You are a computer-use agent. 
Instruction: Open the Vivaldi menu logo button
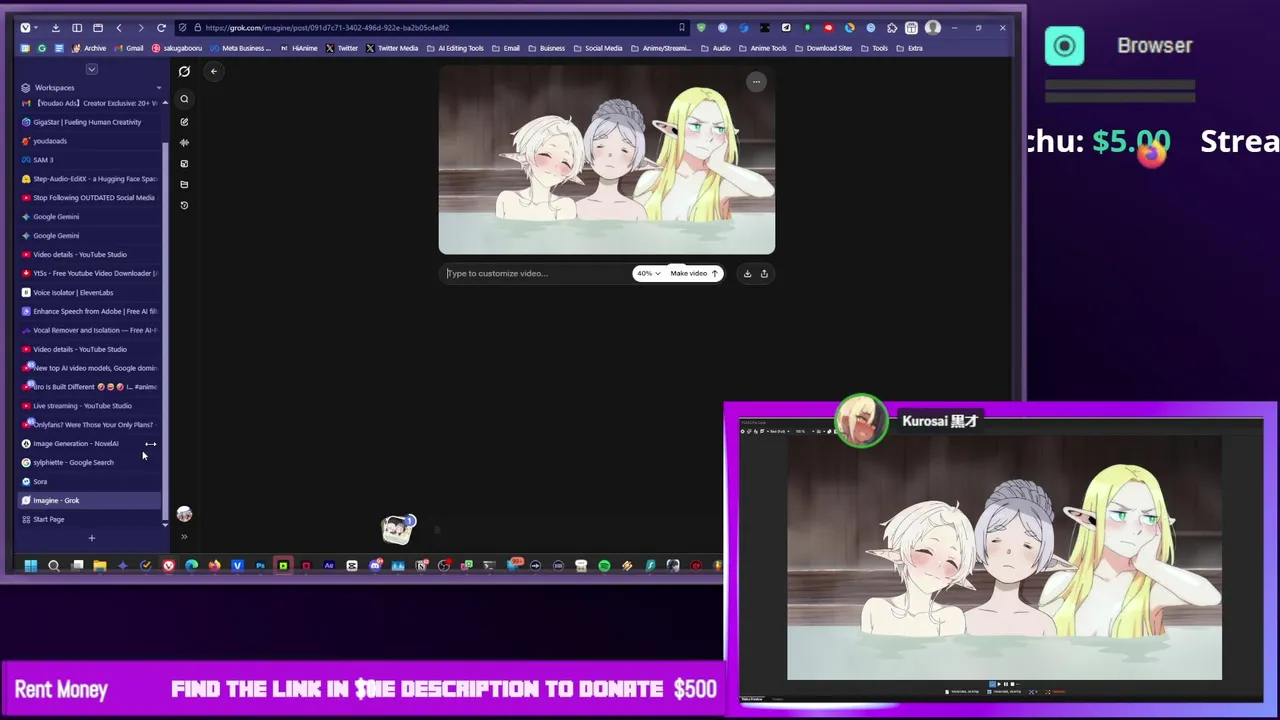(25, 28)
